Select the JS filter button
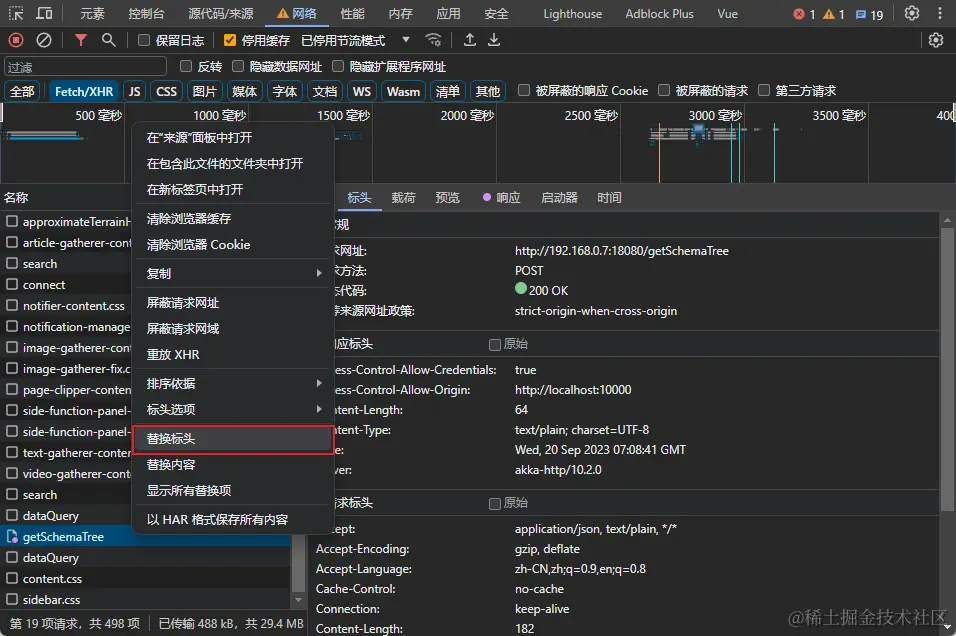956x636 pixels. 134,91
